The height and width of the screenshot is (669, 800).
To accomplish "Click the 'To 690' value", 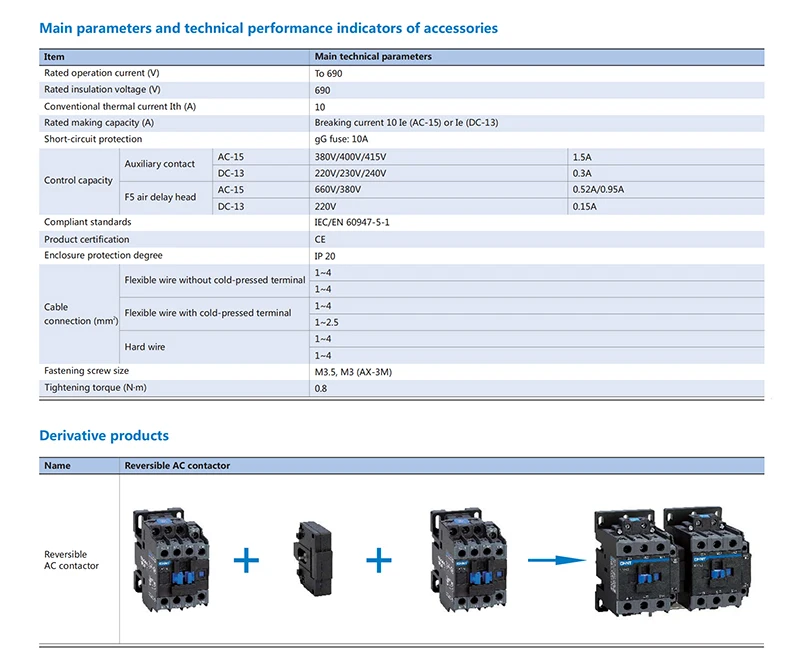I will (x=328, y=73).
